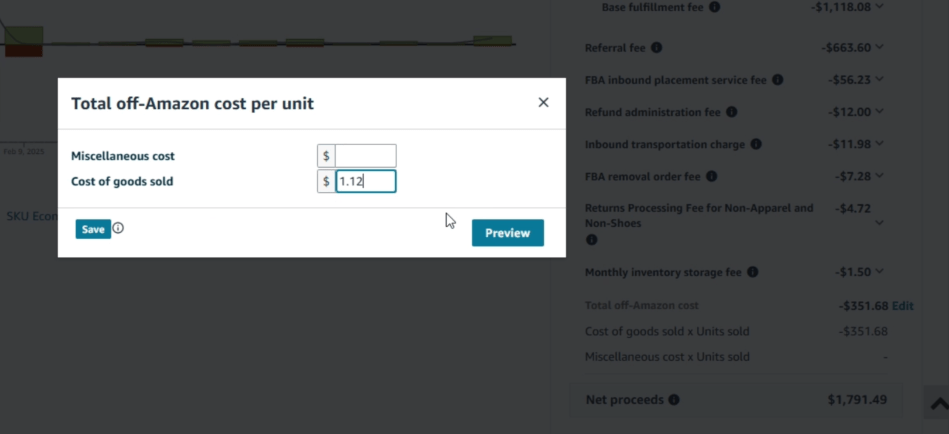The height and width of the screenshot is (434, 949).
Task: Click Monthly inventory storage fee info icon
Action: click(x=752, y=271)
